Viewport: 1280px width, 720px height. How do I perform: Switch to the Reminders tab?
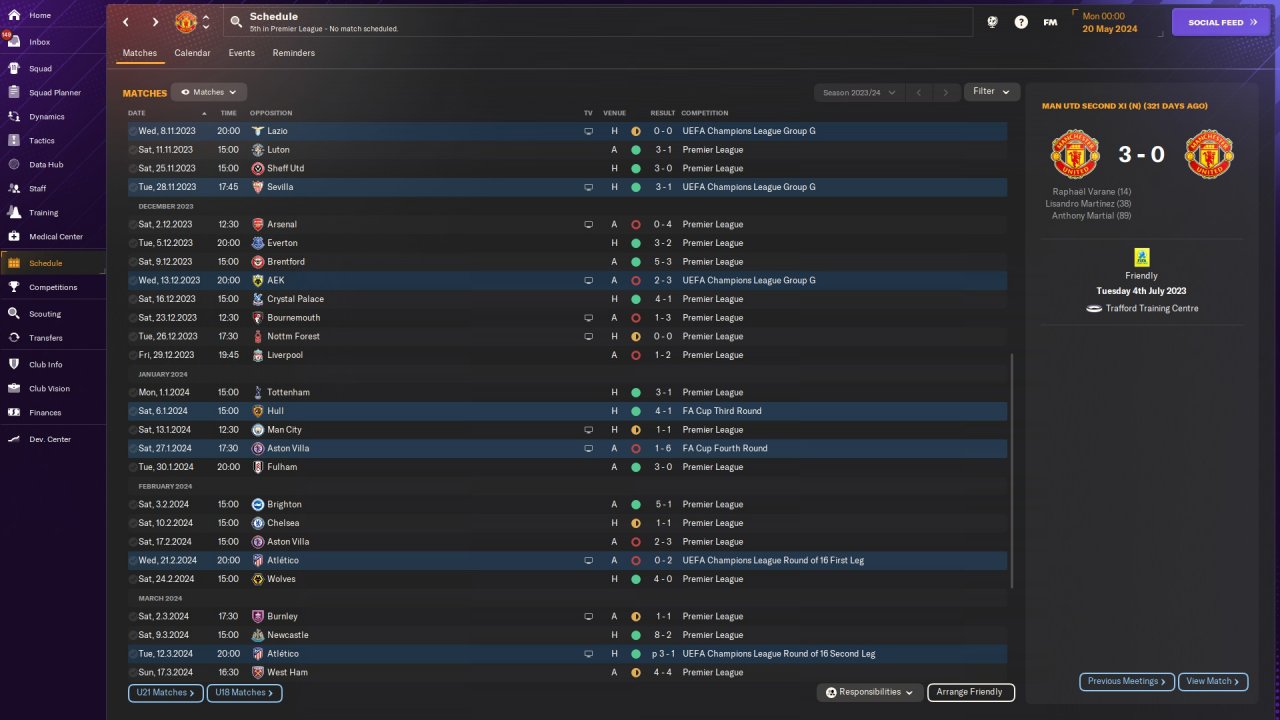click(293, 53)
